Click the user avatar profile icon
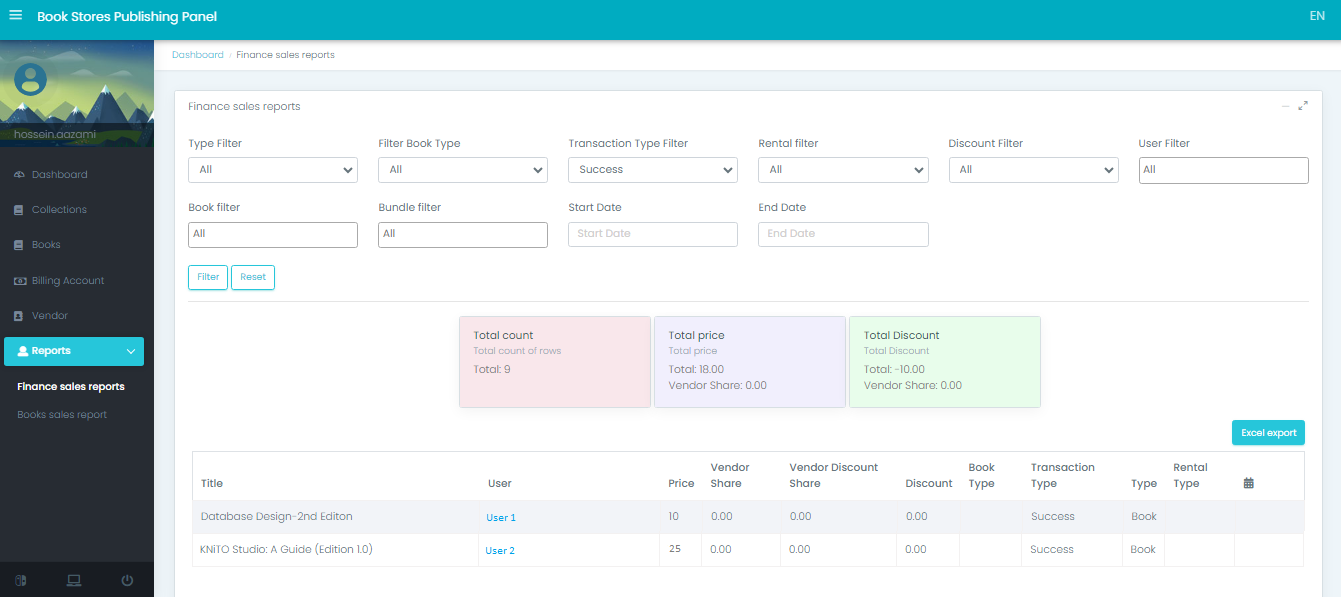Image resolution: width=1341 pixels, height=597 pixels. coord(31,80)
